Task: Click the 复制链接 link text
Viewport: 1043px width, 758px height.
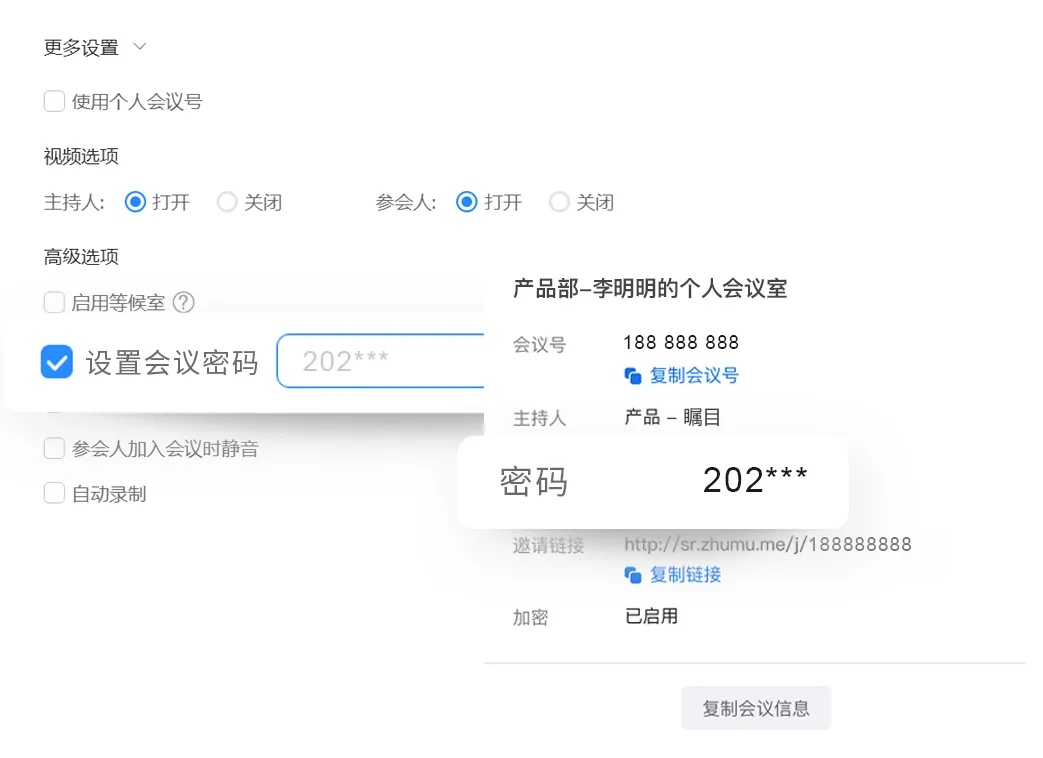Action: (685, 575)
